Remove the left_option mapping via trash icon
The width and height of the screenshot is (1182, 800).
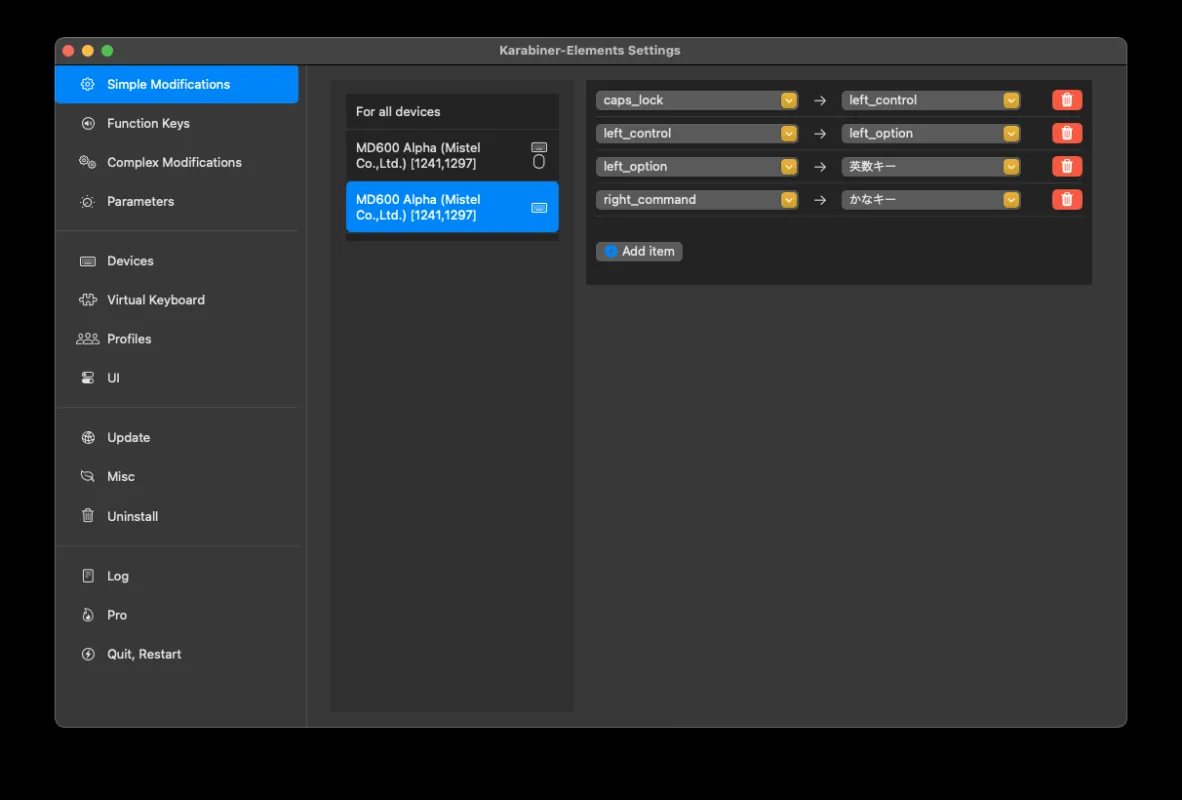click(x=1066, y=166)
